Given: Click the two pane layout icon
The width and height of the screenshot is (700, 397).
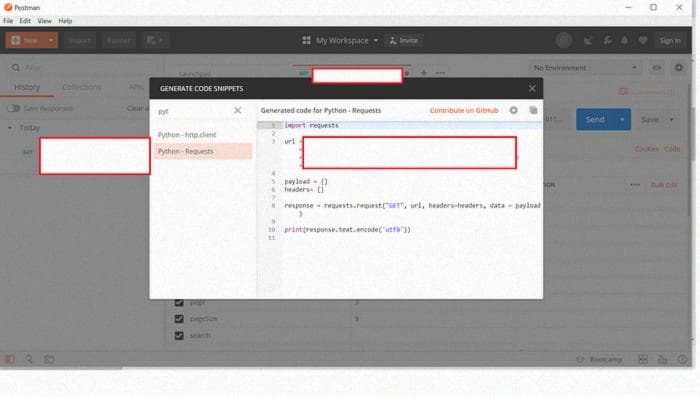Looking at the screenshot, I should click(x=643, y=359).
